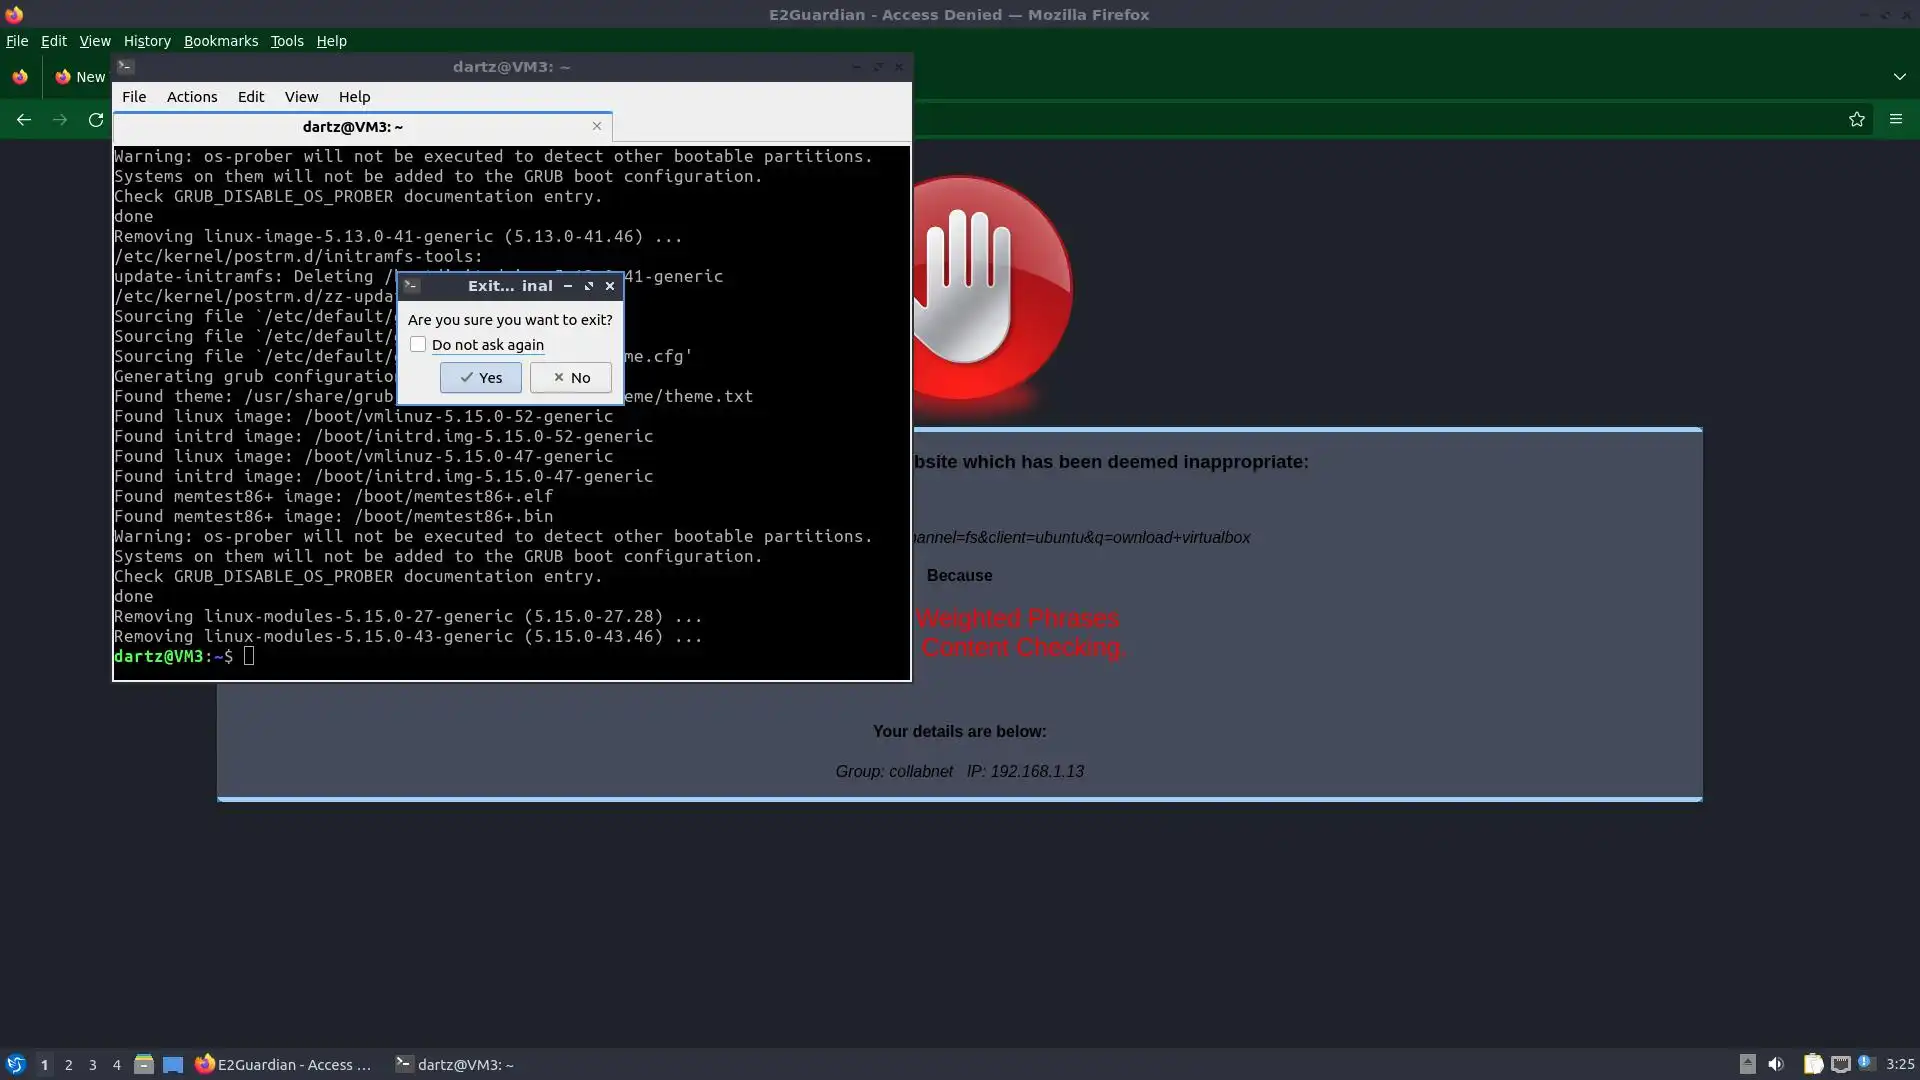Click the Firefox back arrow
The image size is (1920, 1080).
24,120
